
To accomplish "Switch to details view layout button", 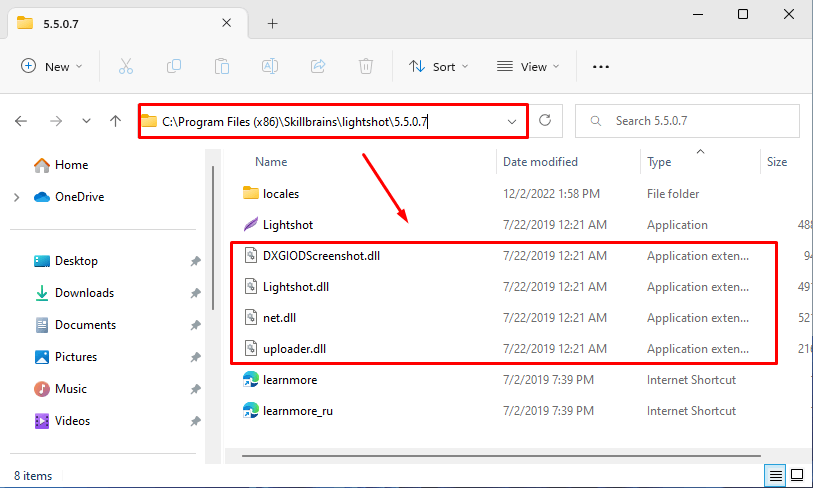I will (x=776, y=475).
